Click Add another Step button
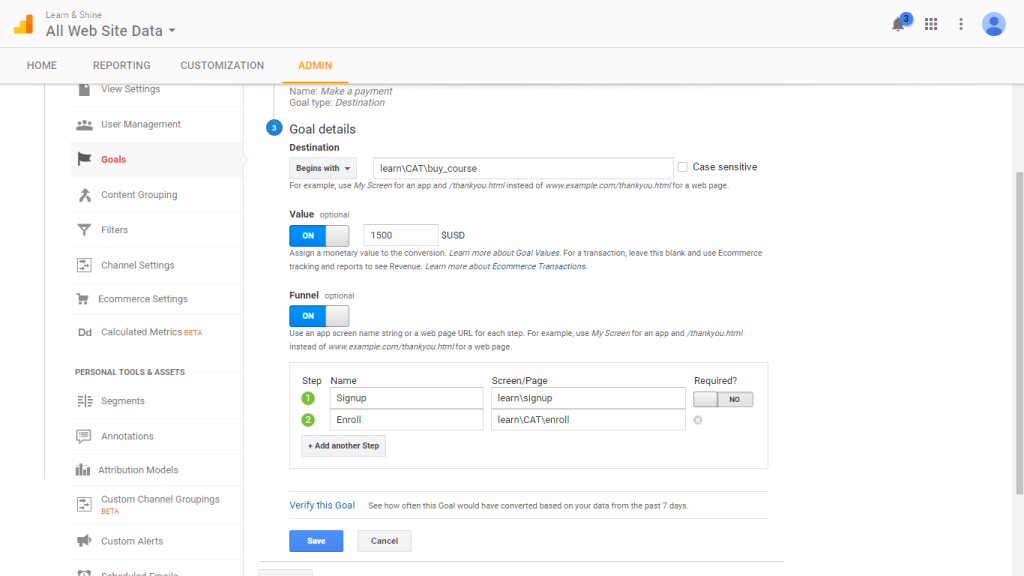 click(344, 446)
